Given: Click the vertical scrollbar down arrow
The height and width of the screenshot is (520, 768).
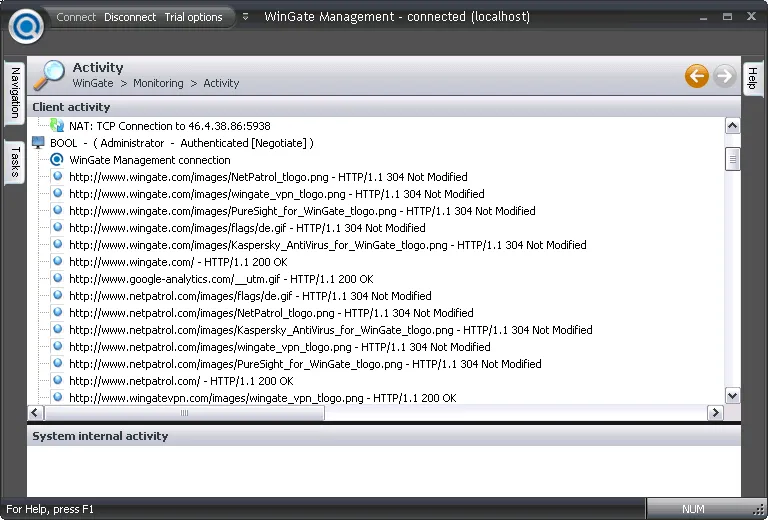Looking at the screenshot, I should (x=732, y=396).
